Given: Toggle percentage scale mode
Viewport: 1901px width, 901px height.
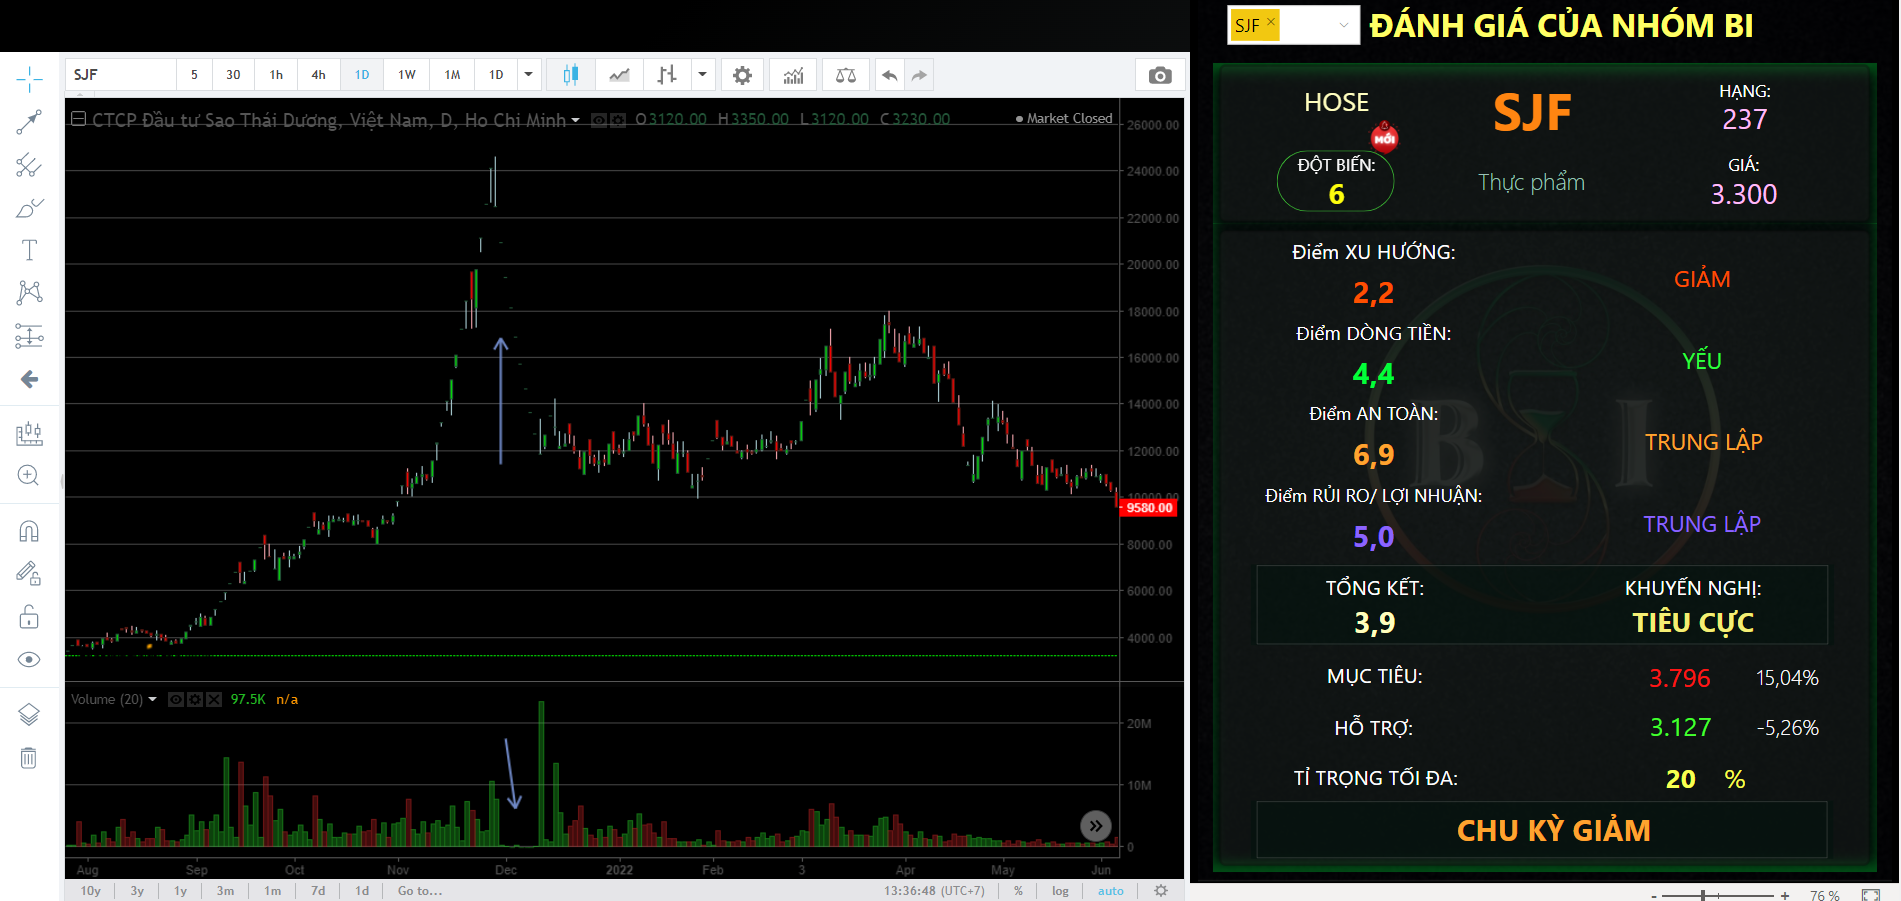Looking at the screenshot, I should coord(1018,891).
